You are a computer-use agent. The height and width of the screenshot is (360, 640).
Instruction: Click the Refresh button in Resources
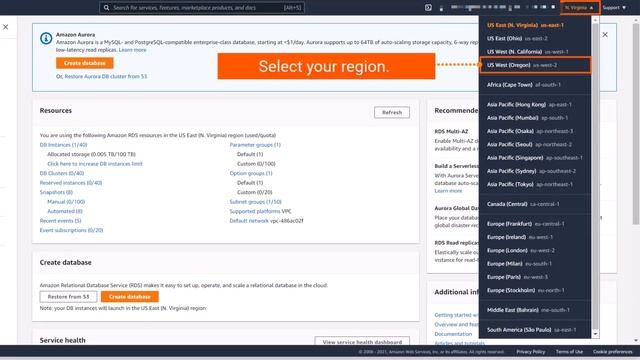click(x=392, y=112)
